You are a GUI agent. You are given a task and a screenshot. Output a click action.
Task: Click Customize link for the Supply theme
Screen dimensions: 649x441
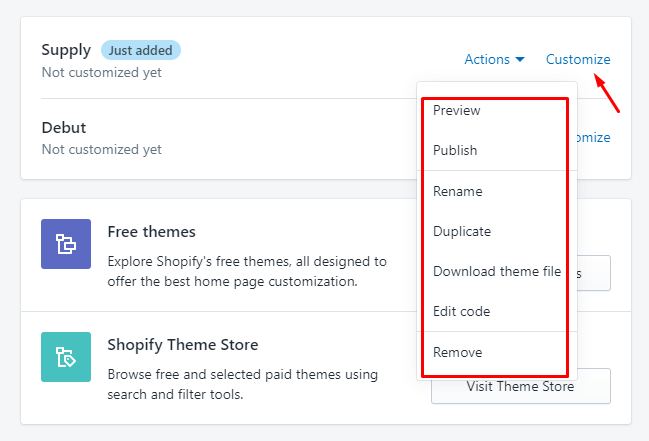pos(578,60)
